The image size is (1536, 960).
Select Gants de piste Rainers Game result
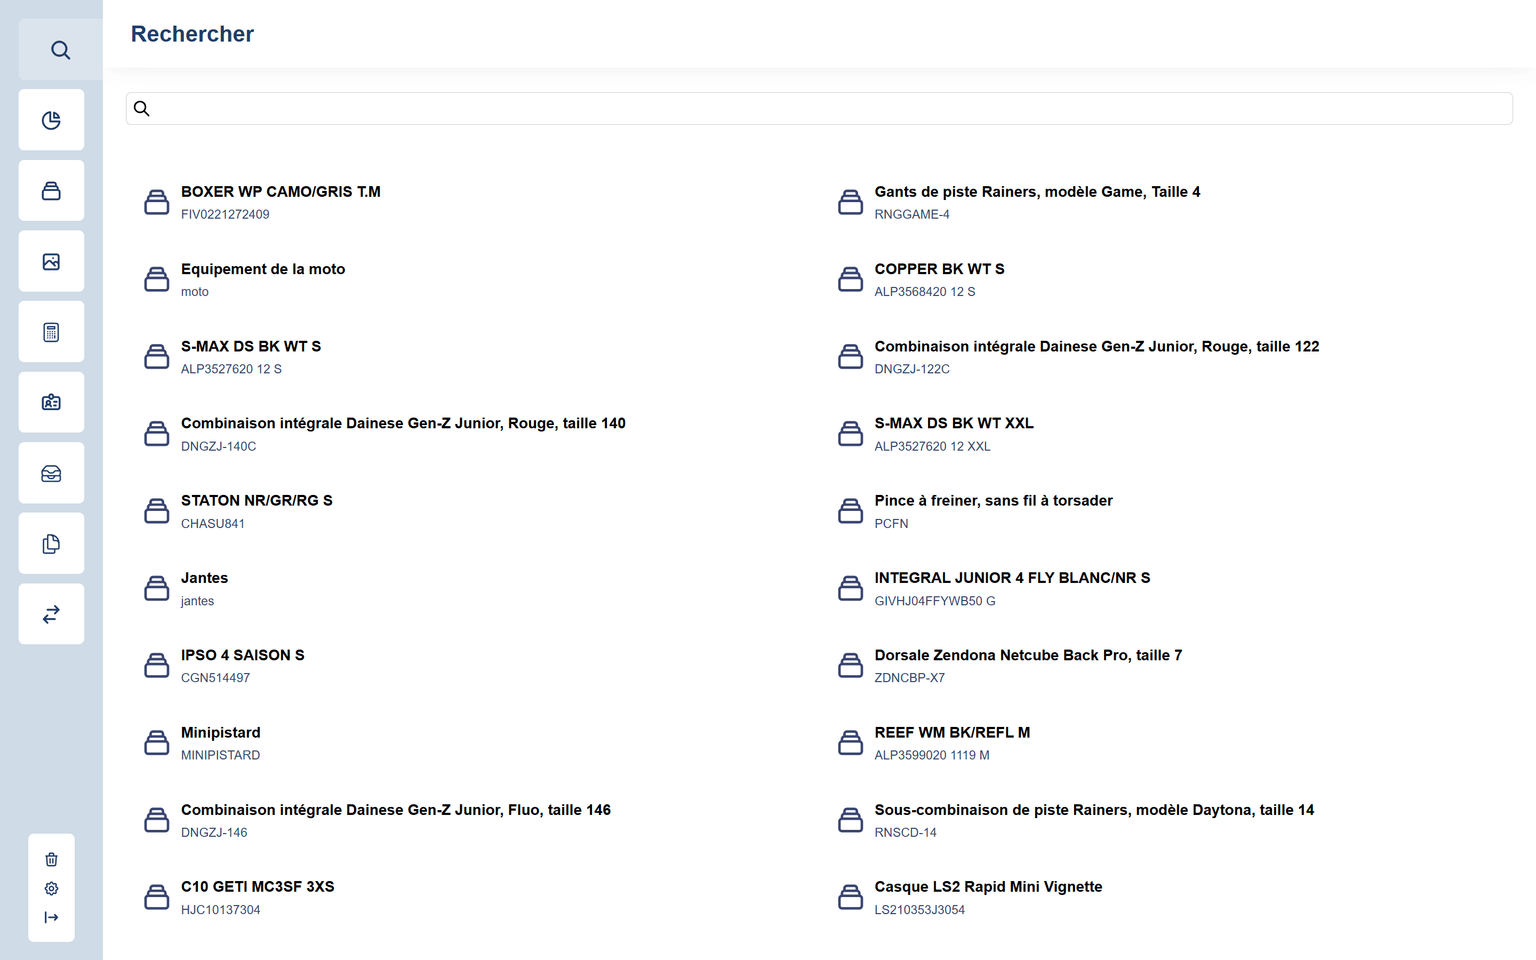point(1036,192)
